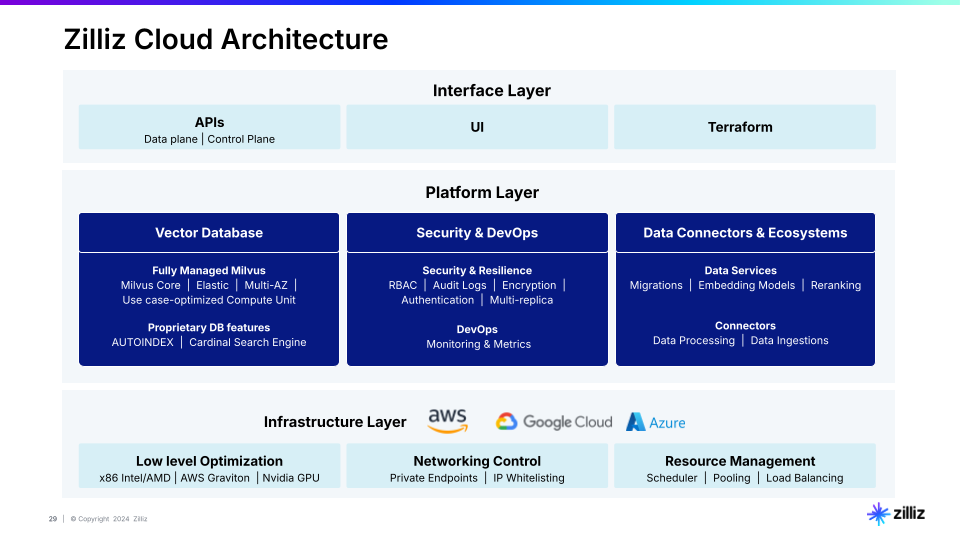Click the 'RBAC' text
The image size is (960, 540).
tap(403, 285)
